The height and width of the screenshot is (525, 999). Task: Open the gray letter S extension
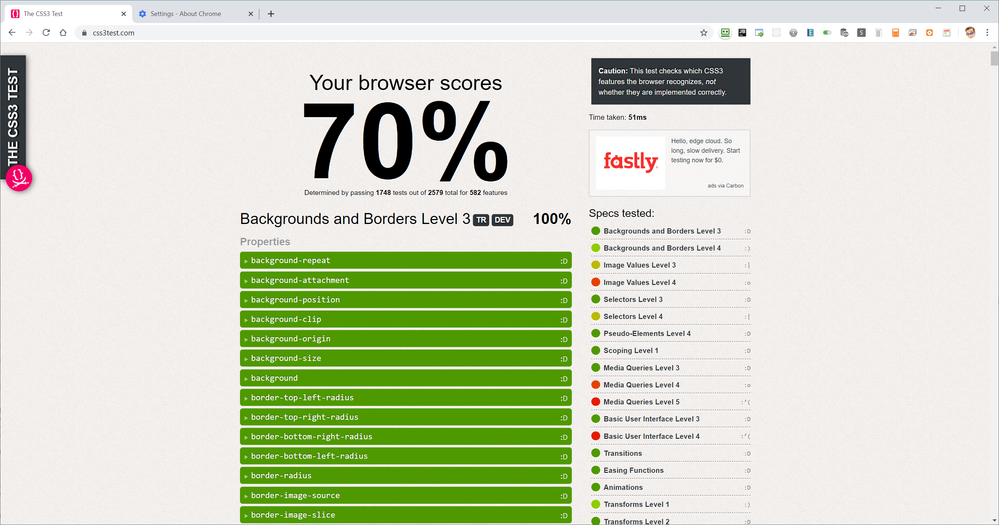[x=861, y=32]
